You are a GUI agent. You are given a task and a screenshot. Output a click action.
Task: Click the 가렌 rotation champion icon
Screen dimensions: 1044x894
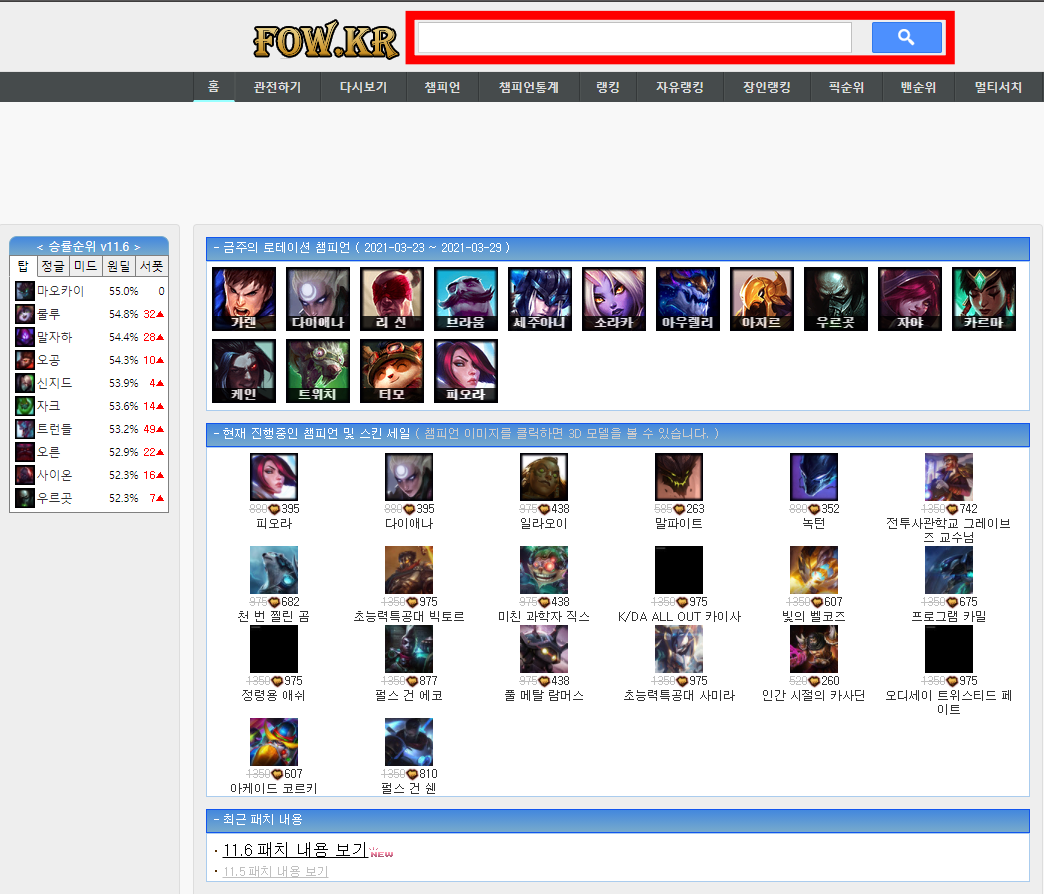(x=244, y=299)
